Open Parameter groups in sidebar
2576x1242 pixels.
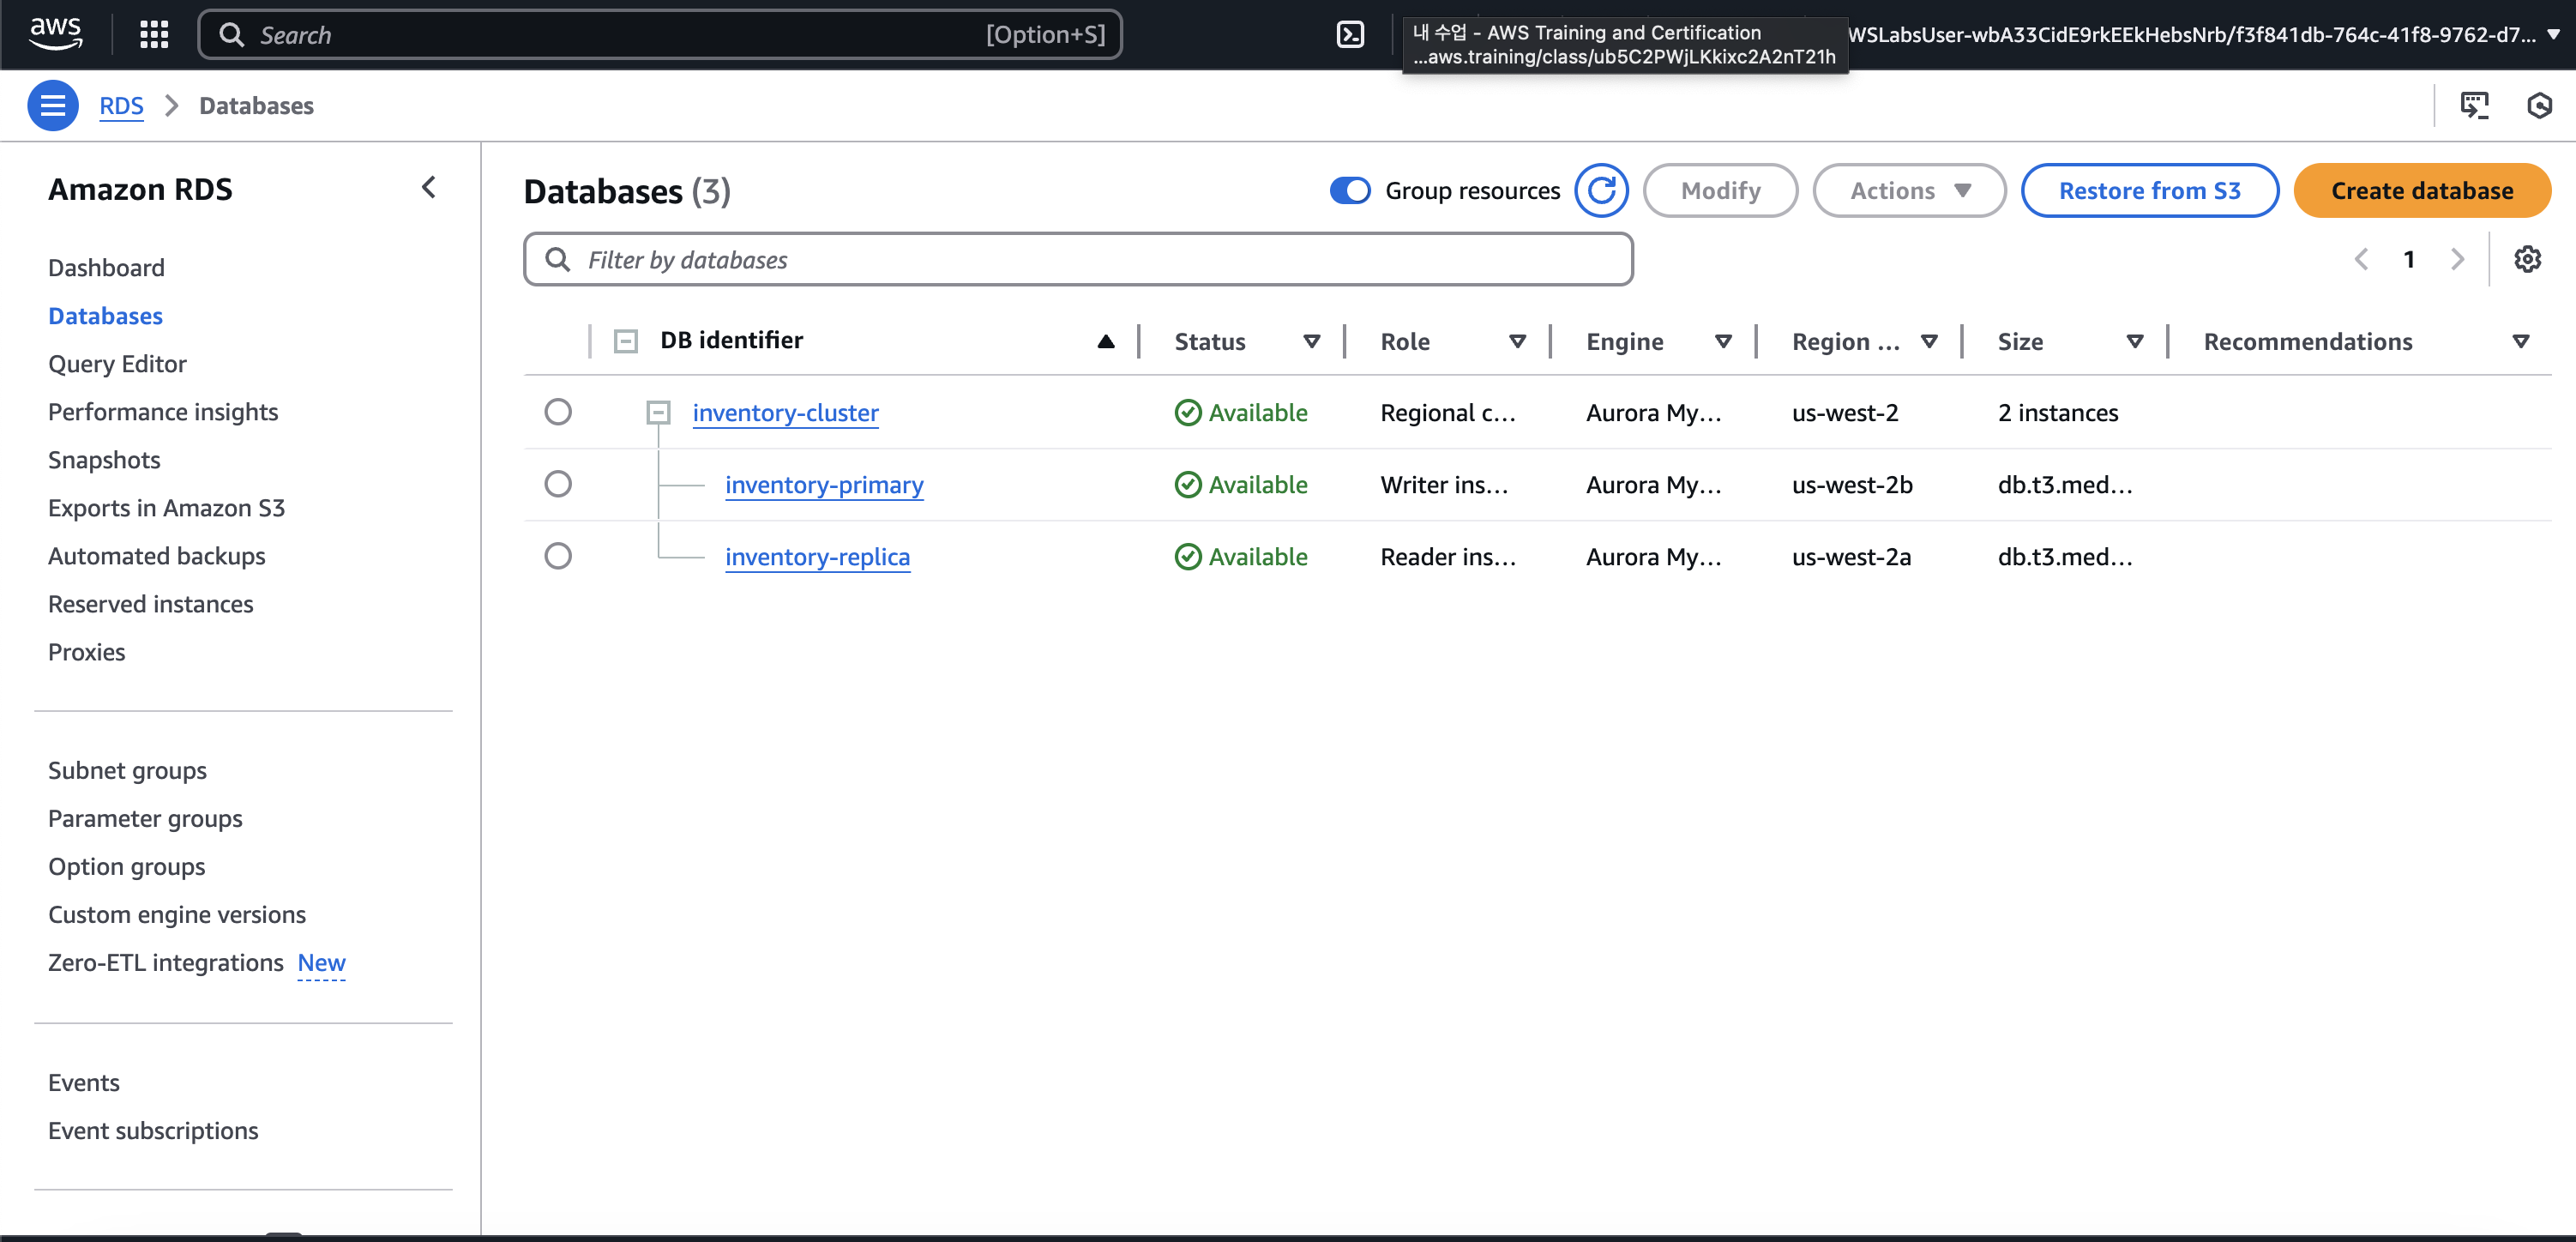pyautogui.click(x=145, y=818)
